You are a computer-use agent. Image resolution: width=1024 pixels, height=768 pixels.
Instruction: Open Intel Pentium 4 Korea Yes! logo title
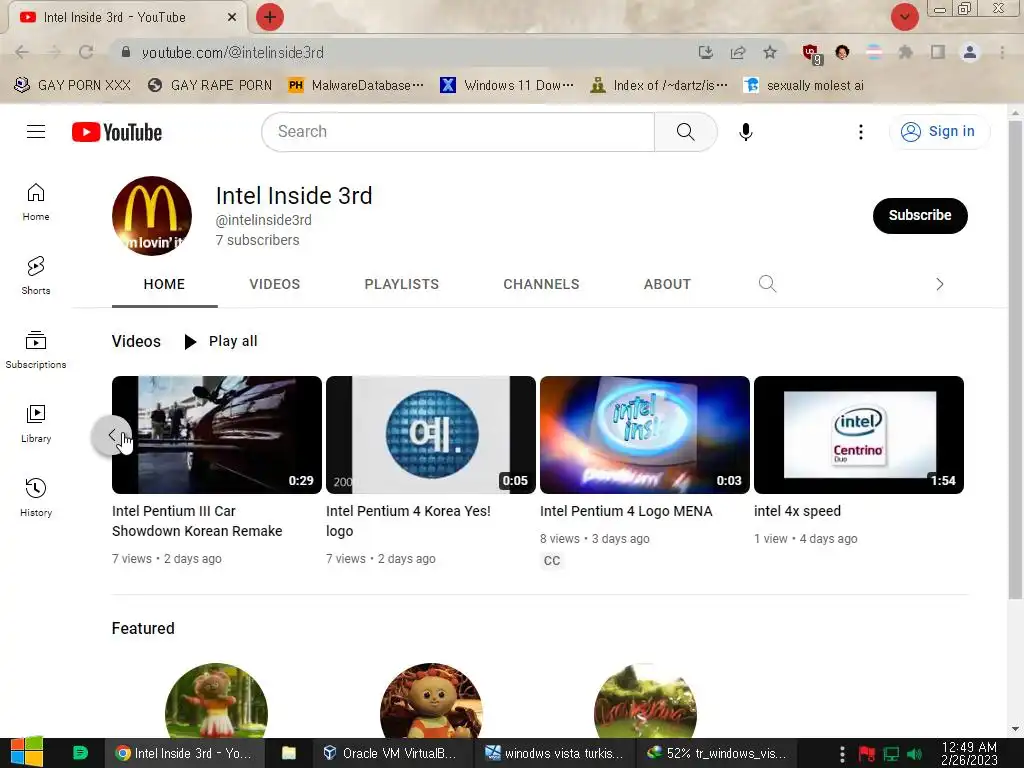(408, 521)
